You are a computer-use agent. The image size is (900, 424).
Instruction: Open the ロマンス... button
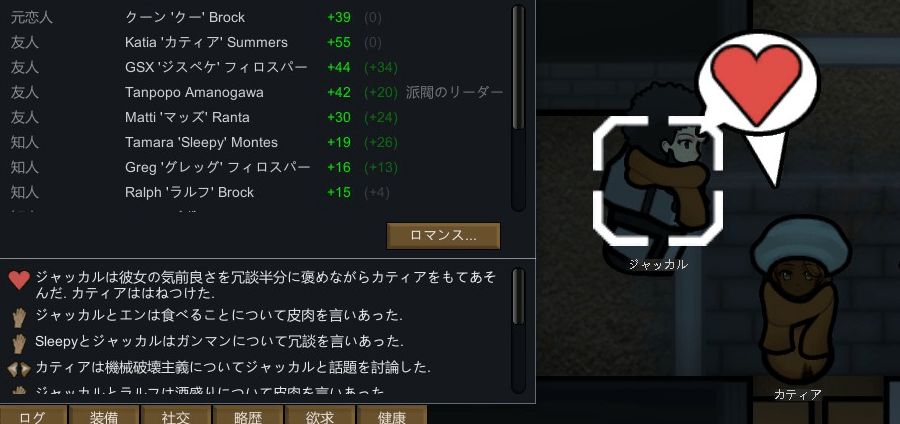pyautogui.click(x=443, y=236)
